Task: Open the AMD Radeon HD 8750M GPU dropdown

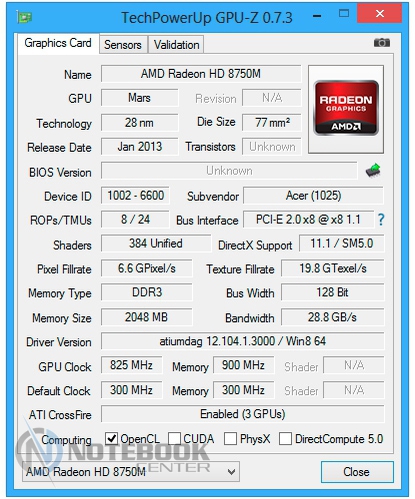Action: (131, 472)
